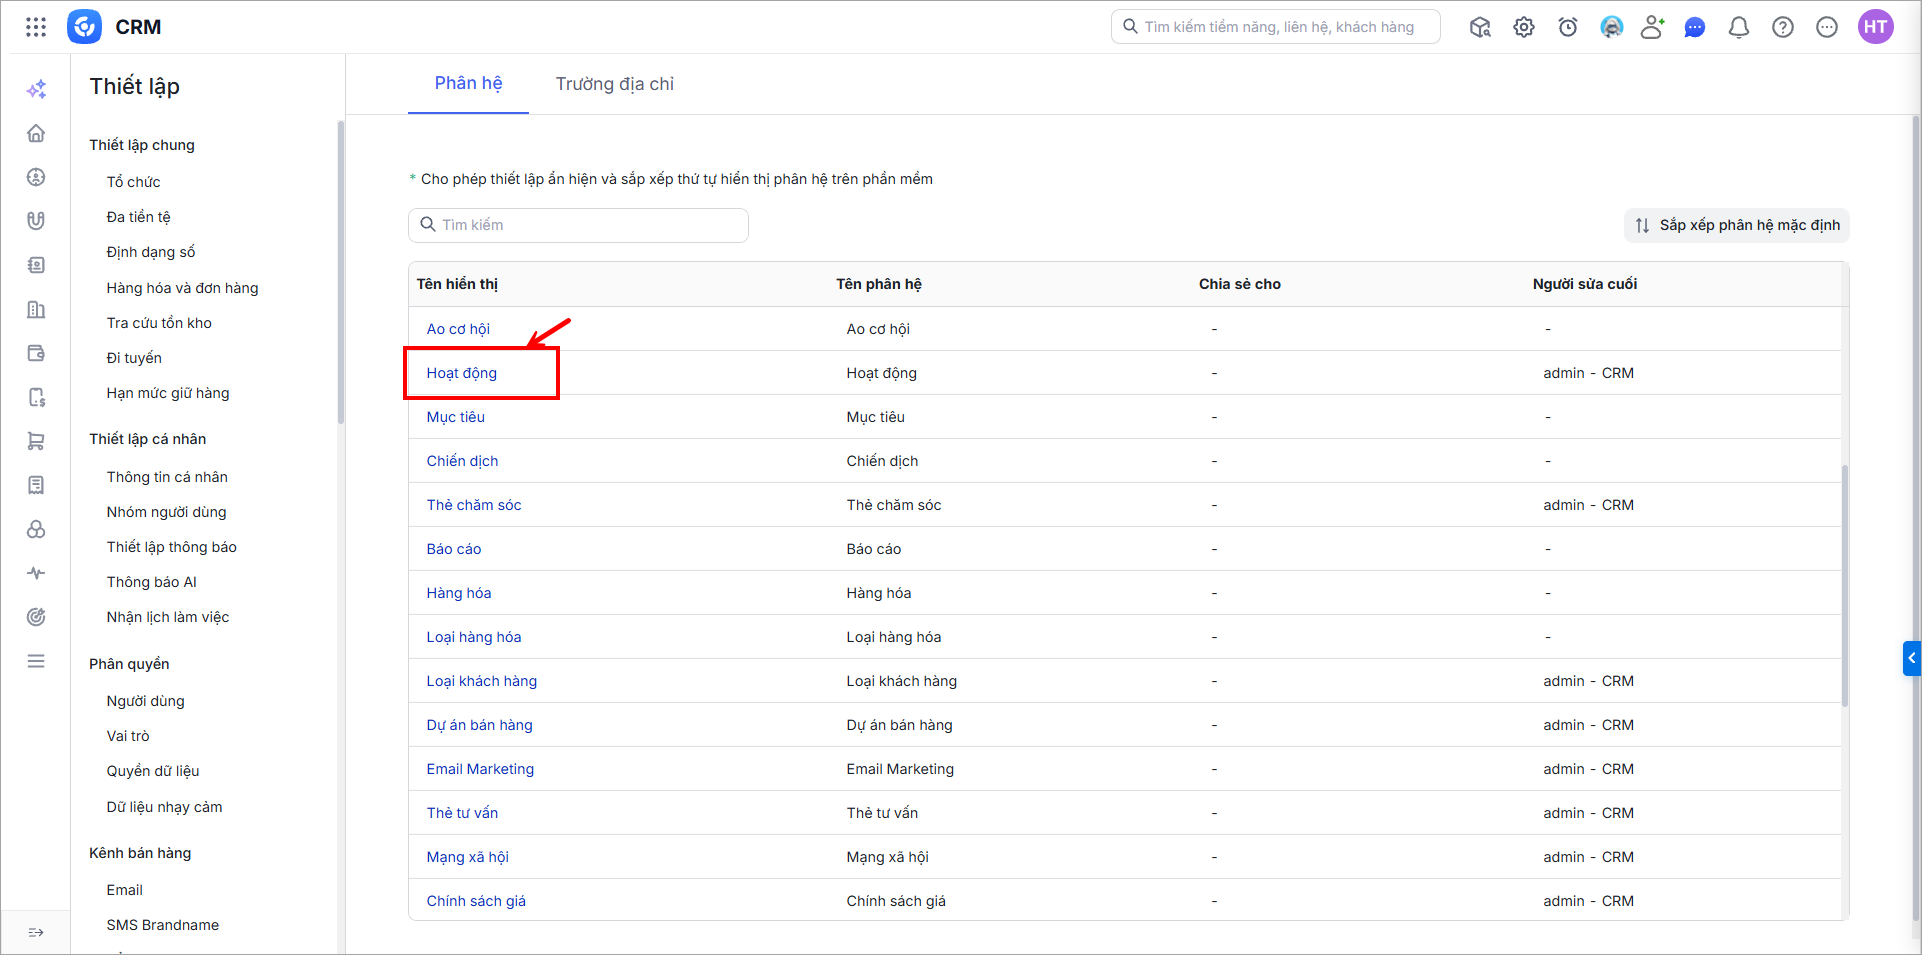1922x955 pixels.
Task: Open Thiết lập thông báo settings
Action: [172, 547]
